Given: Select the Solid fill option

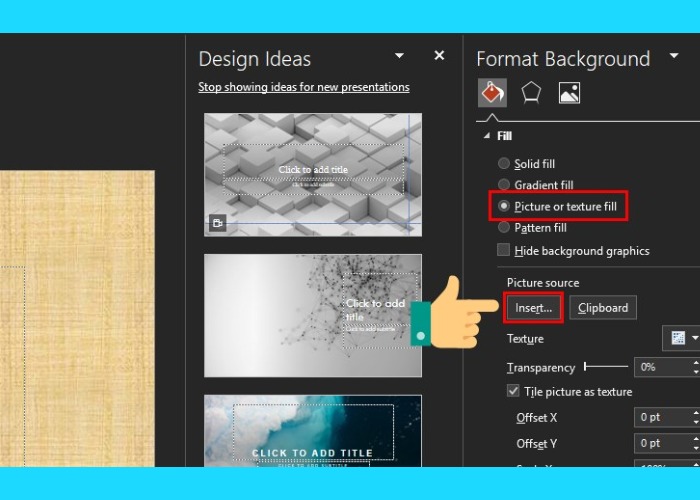Looking at the screenshot, I should pyautogui.click(x=526, y=163).
